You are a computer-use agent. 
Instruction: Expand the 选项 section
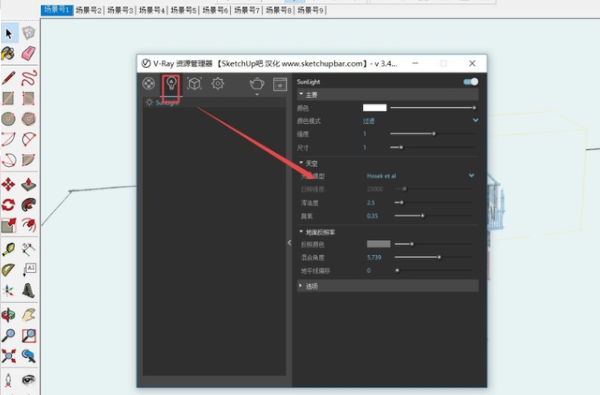pyautogui.click(x=301, y=286)
